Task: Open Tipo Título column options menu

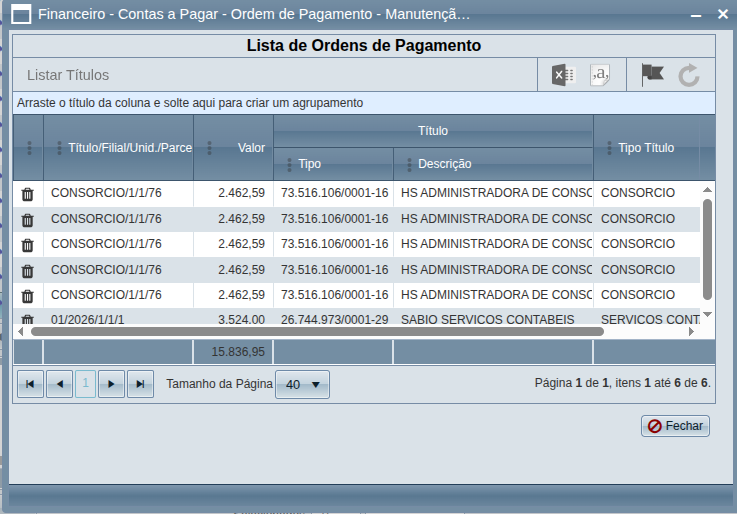Action: 608,148
